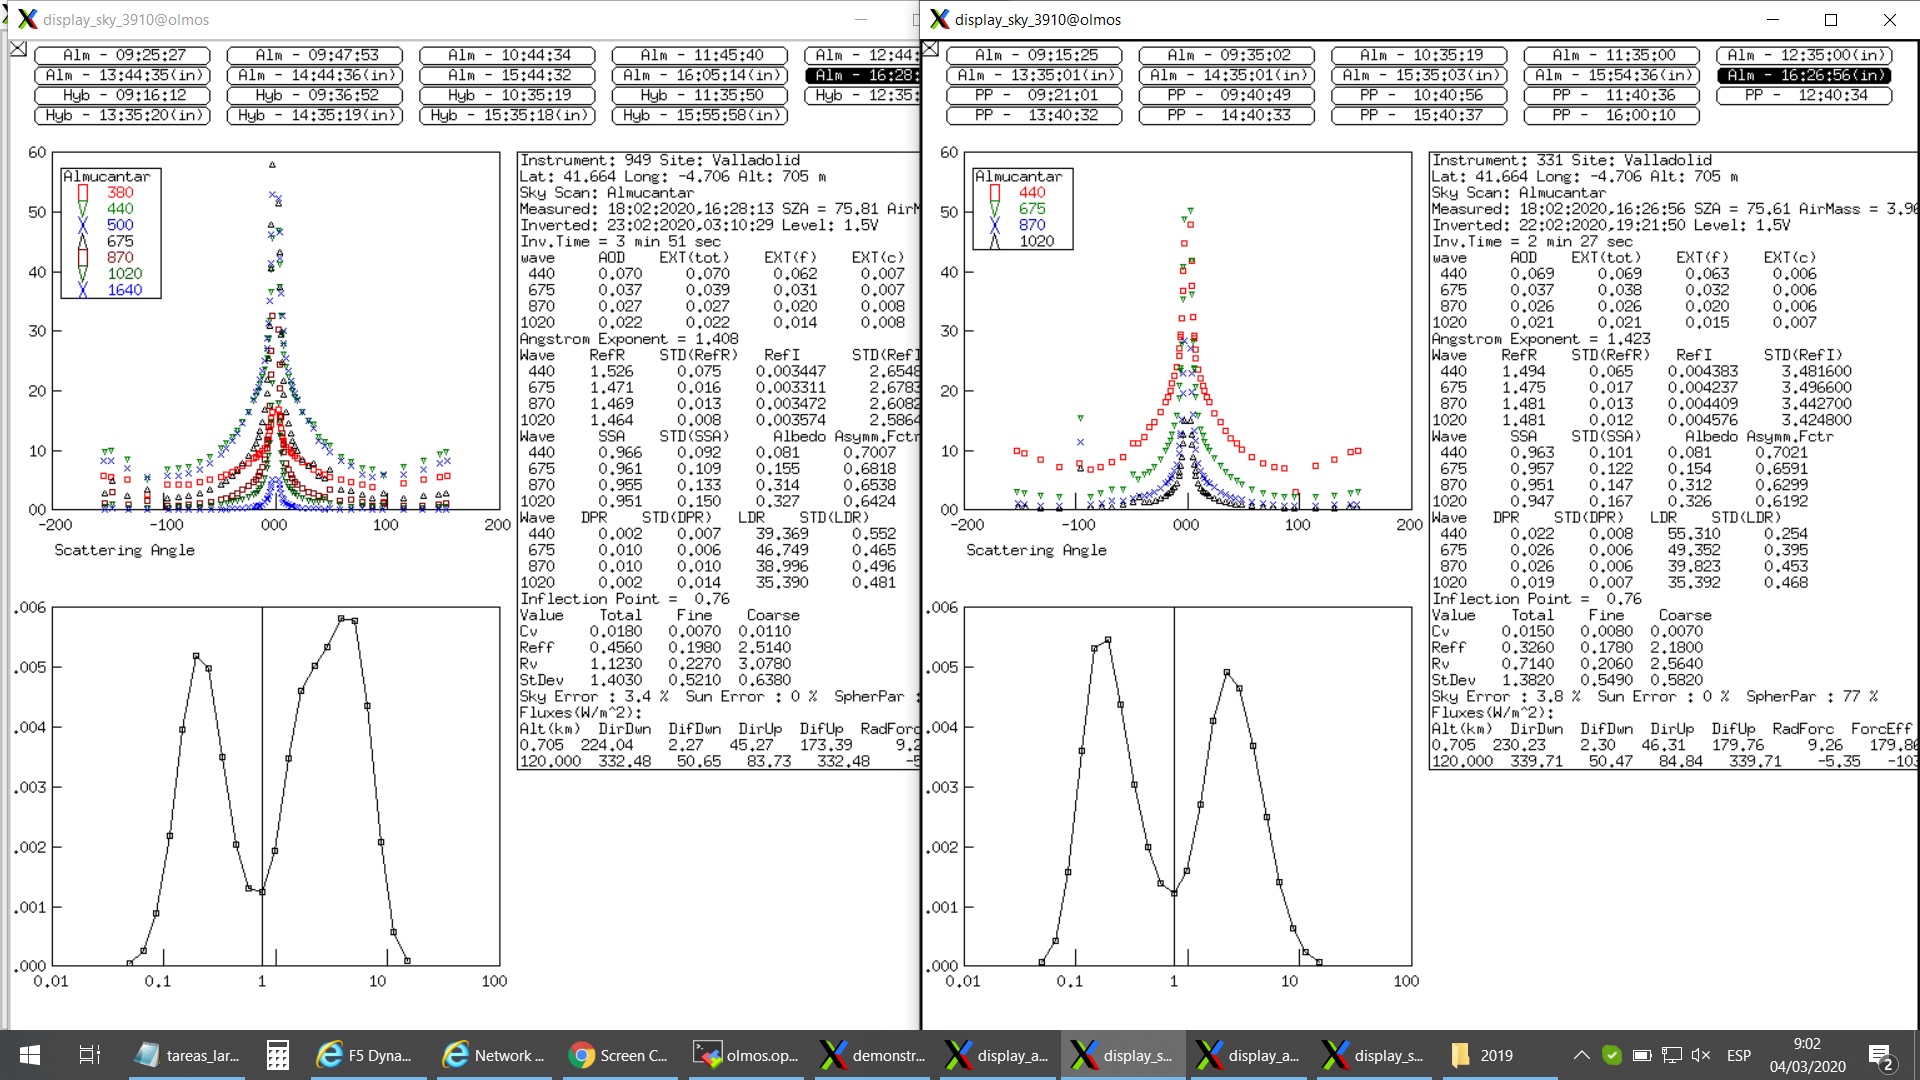Select Alm - 09:47:53 in left window
1920x1080 pixels.
[x=315, y=55]
